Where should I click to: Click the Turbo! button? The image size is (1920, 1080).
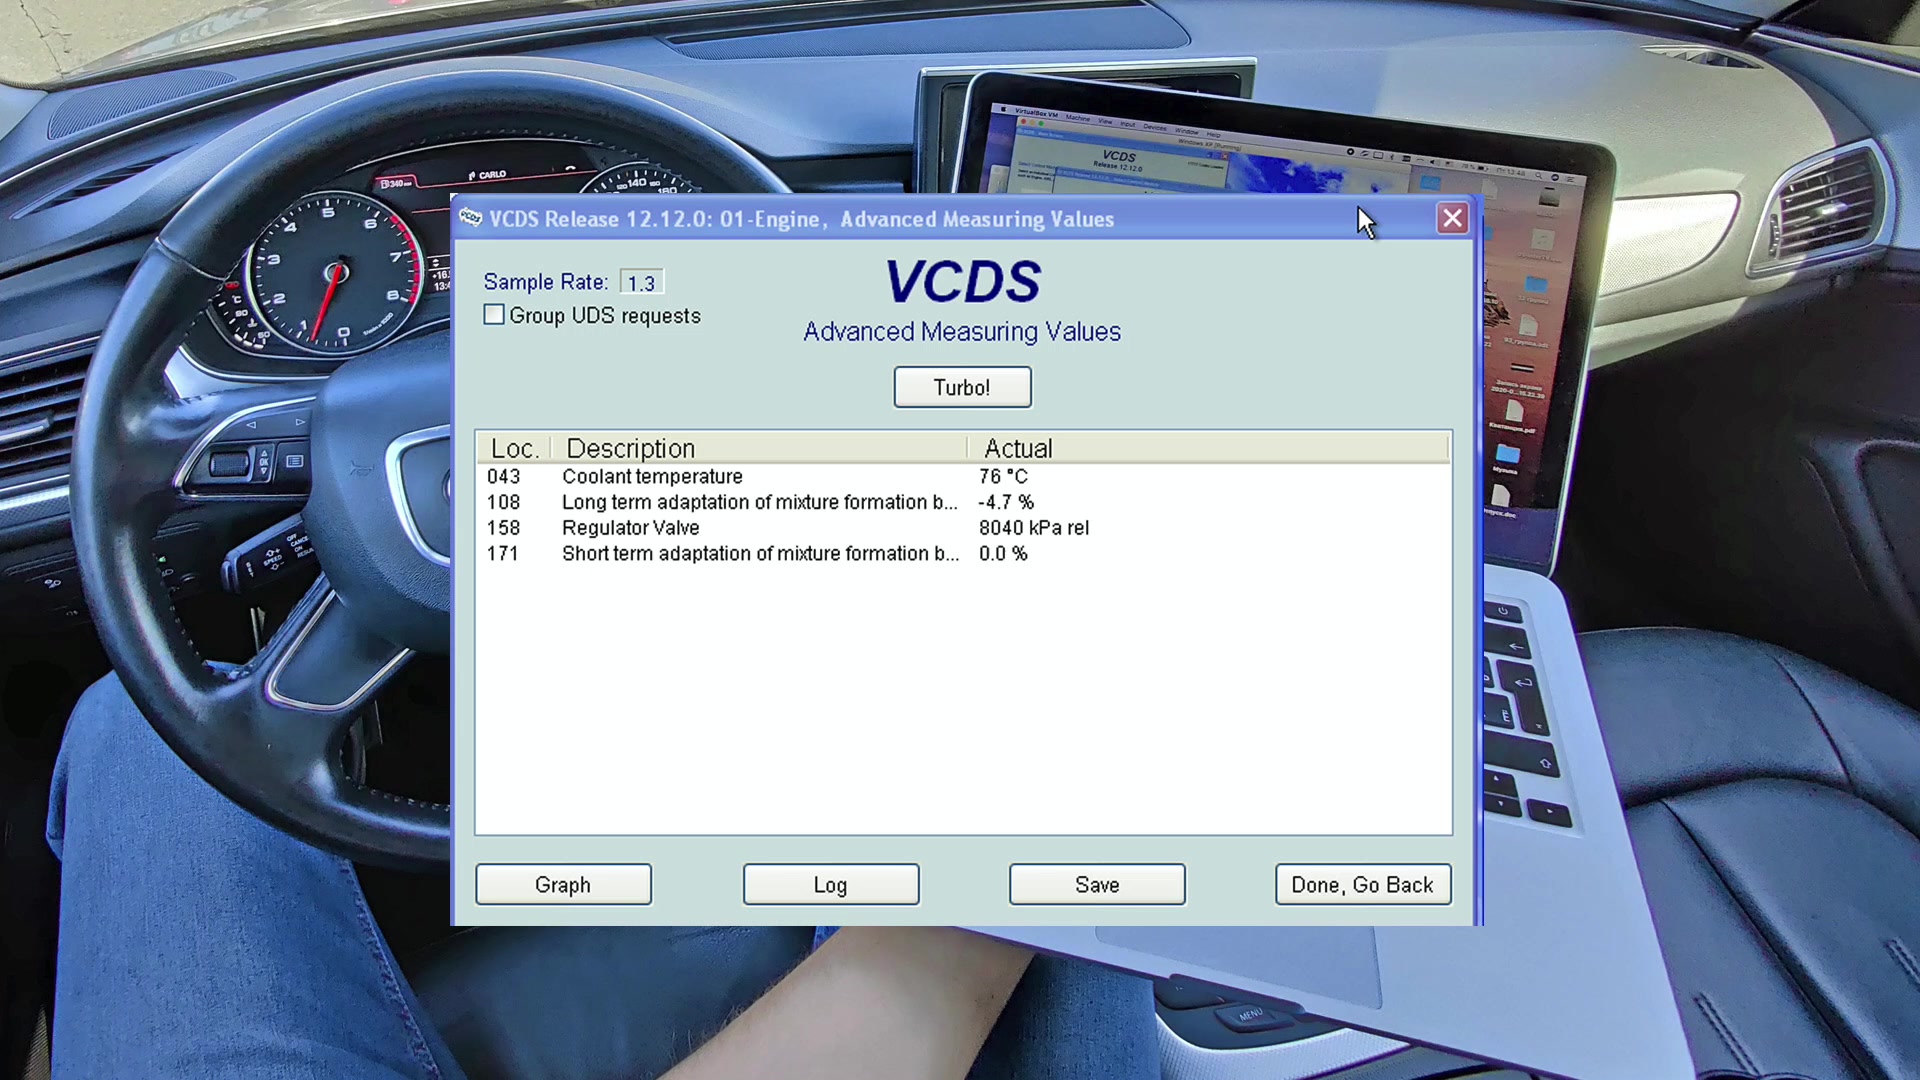coord(962,387)
